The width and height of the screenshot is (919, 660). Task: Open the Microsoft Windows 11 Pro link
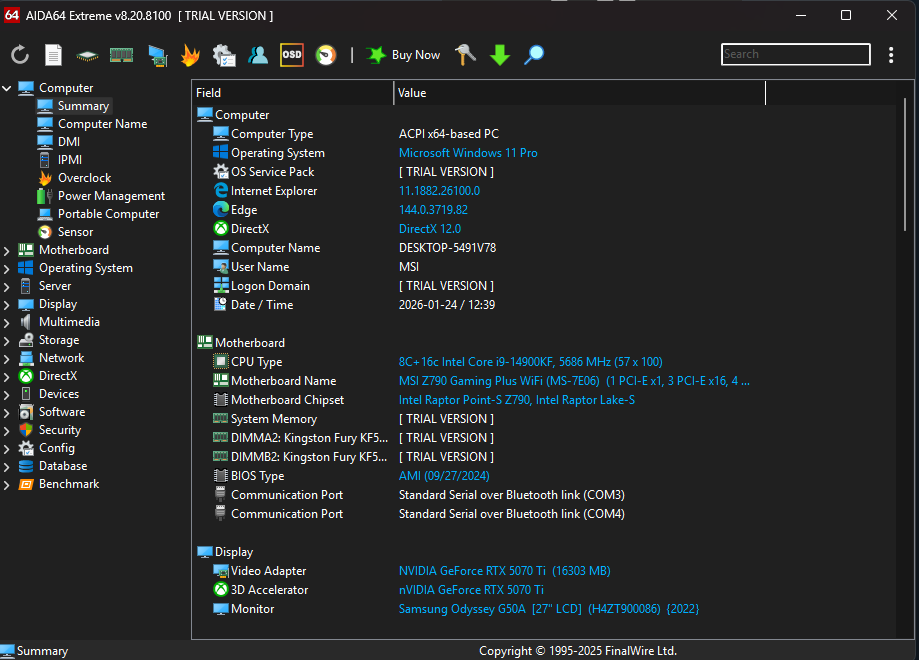pos(468,153)
